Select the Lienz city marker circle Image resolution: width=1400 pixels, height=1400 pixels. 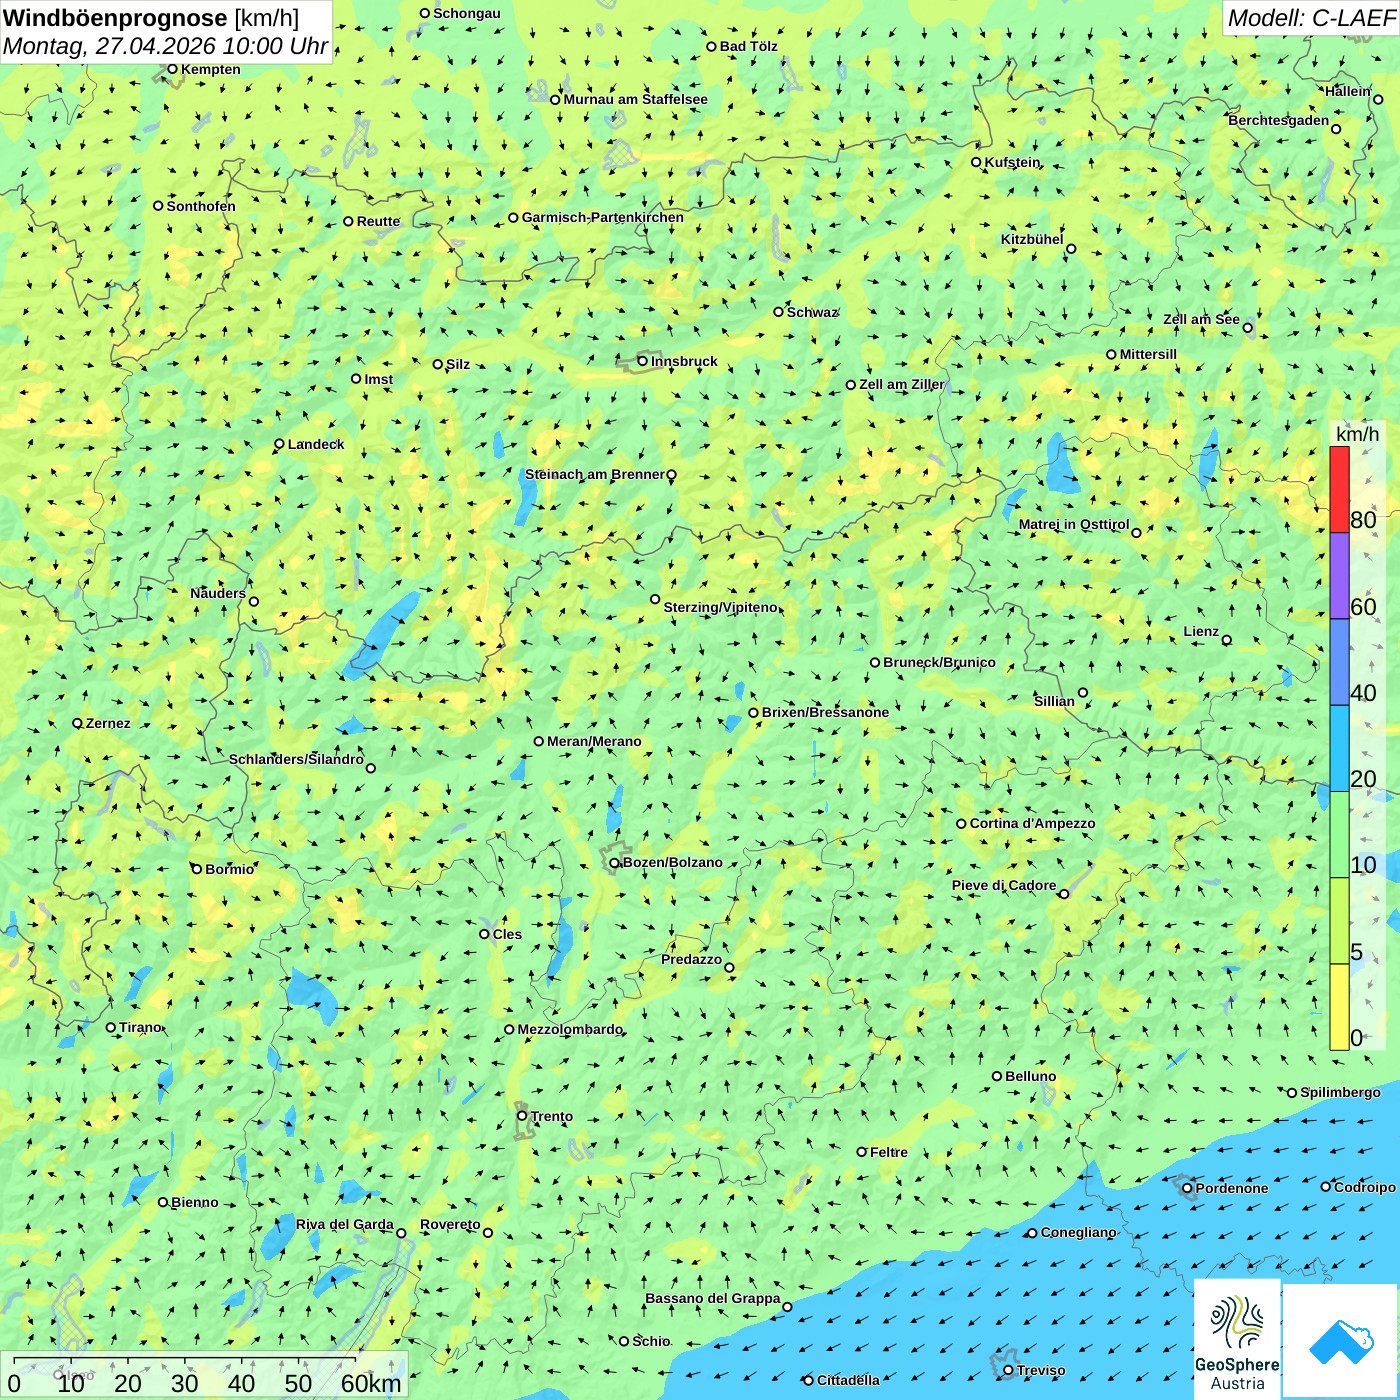pyautogui.click(x=1227, y=640)
